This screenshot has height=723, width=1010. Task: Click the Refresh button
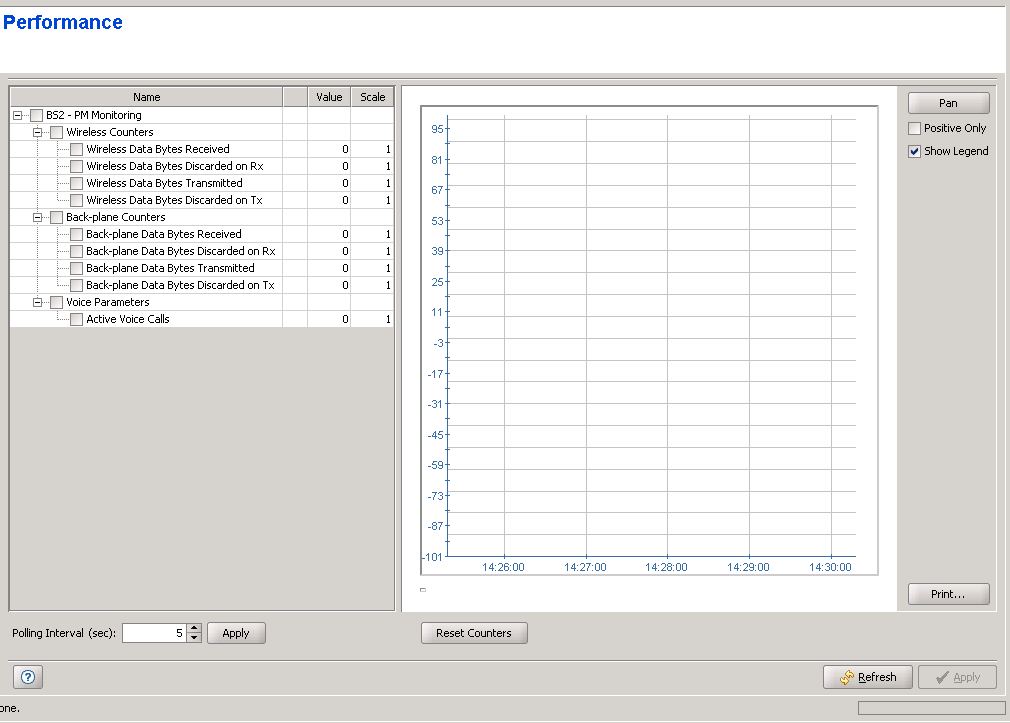click(866, 677)
